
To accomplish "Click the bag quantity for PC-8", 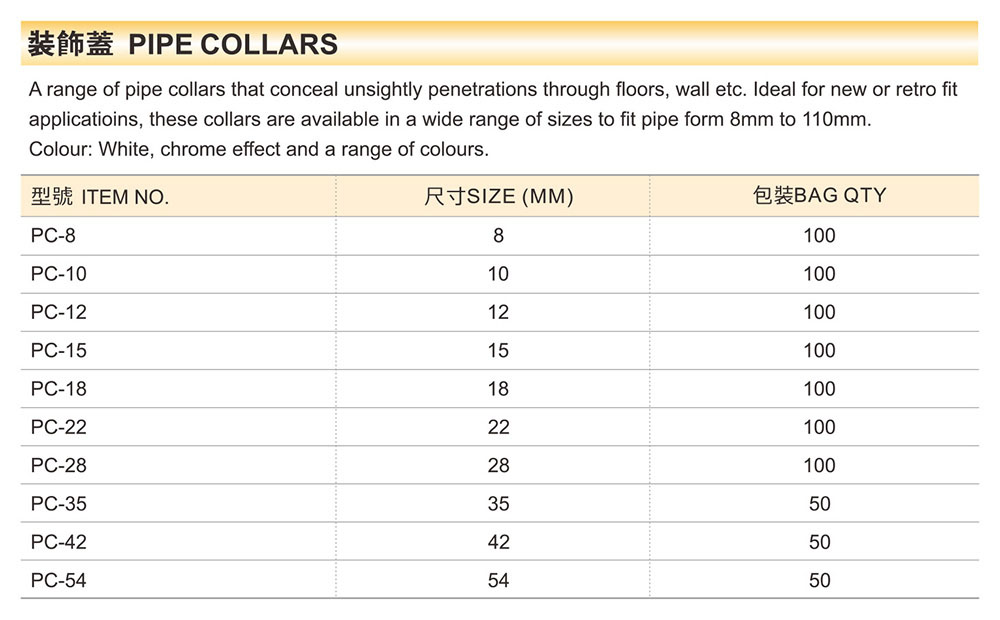I will point(819,236).
